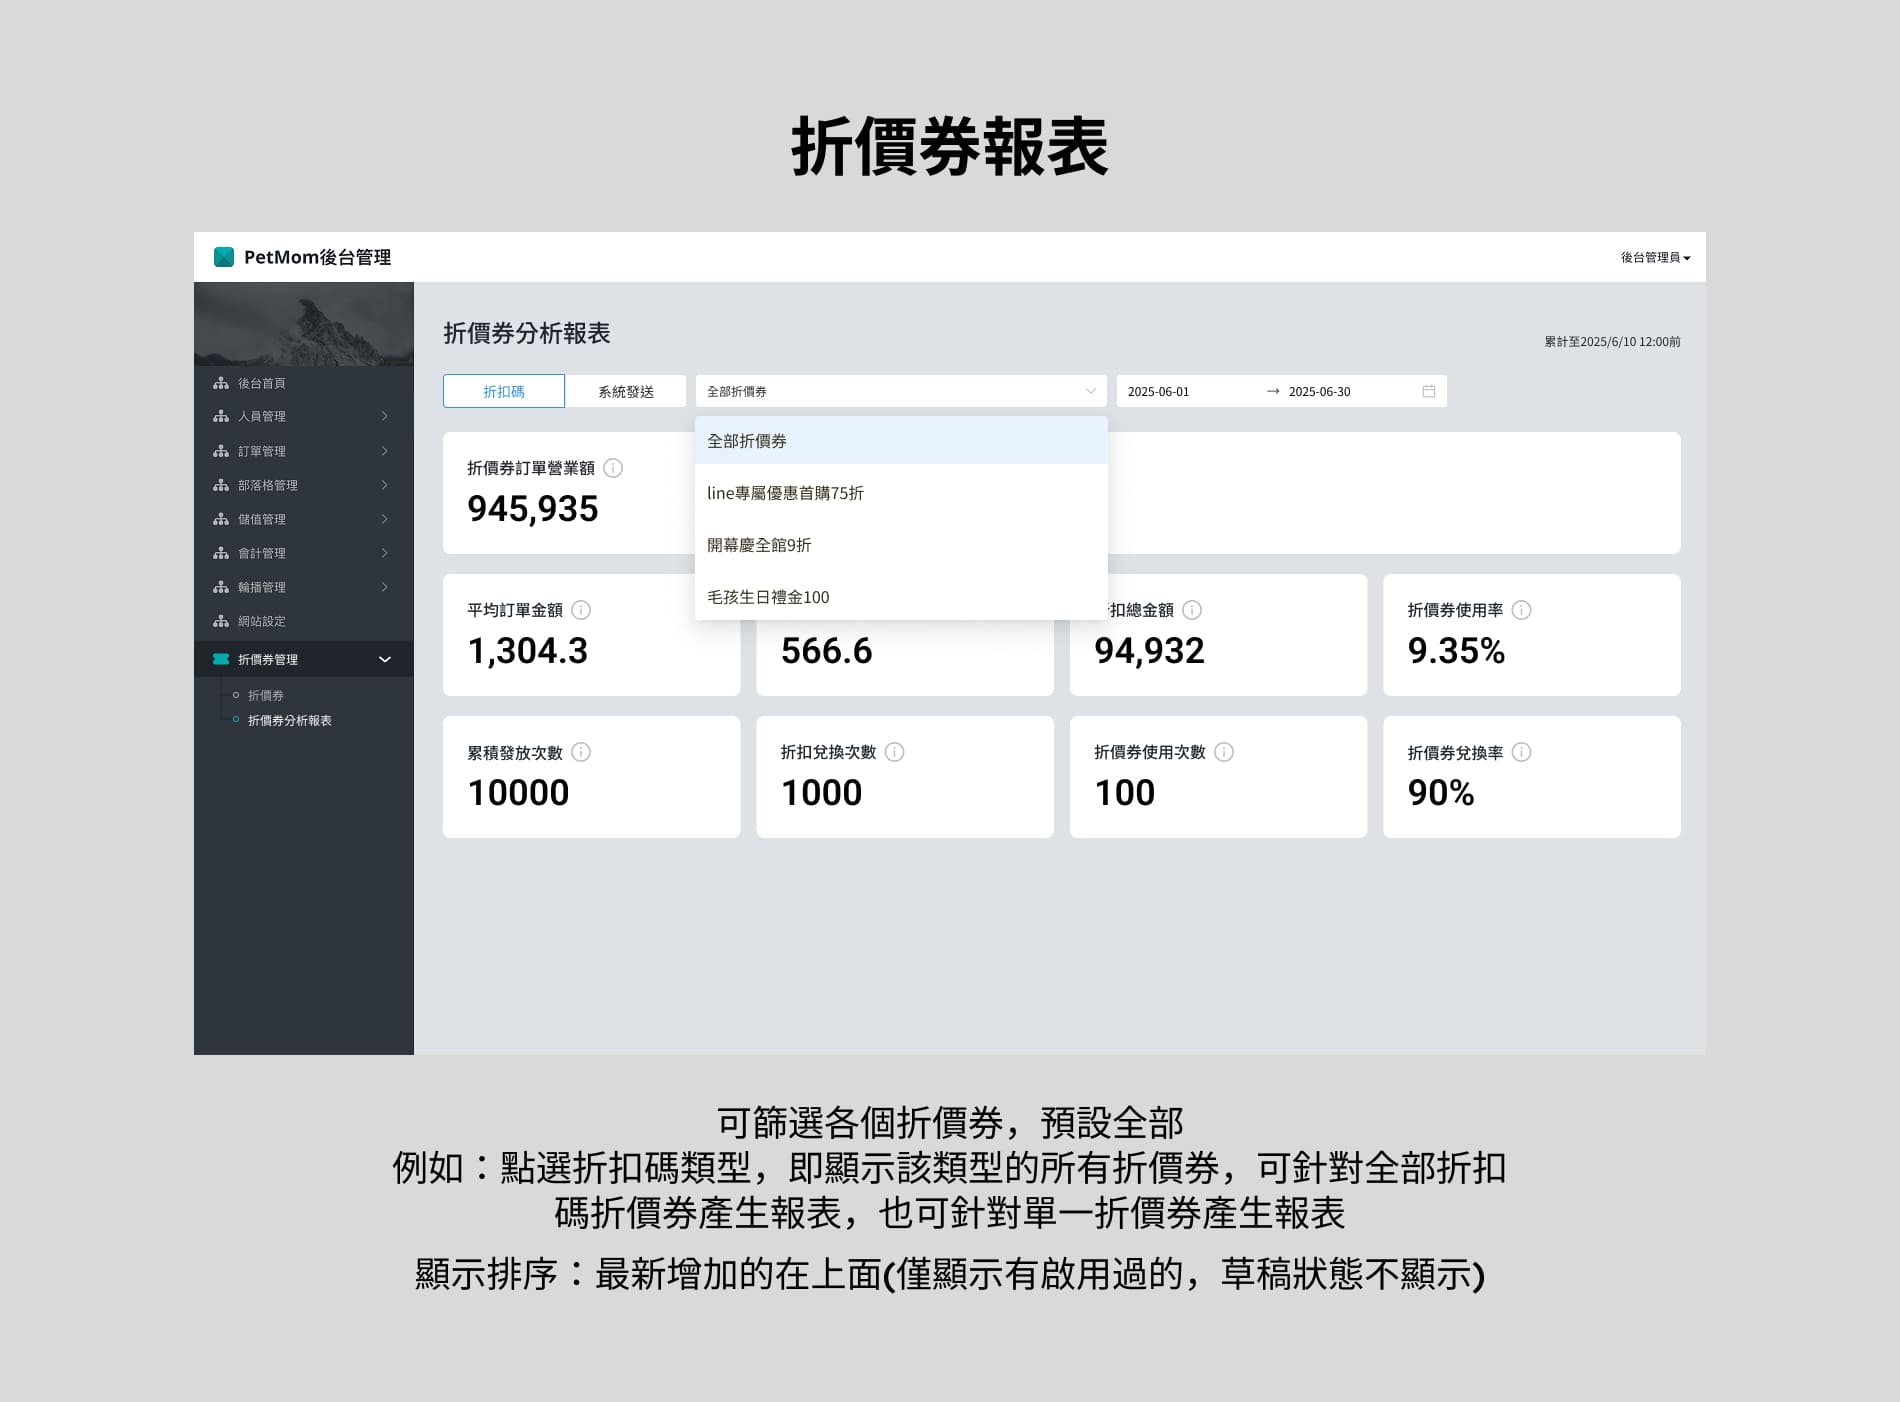Click the 94,932 total amount value
The width and height of the screenshot is (1900, 1402).
[x=1149, y=651]
